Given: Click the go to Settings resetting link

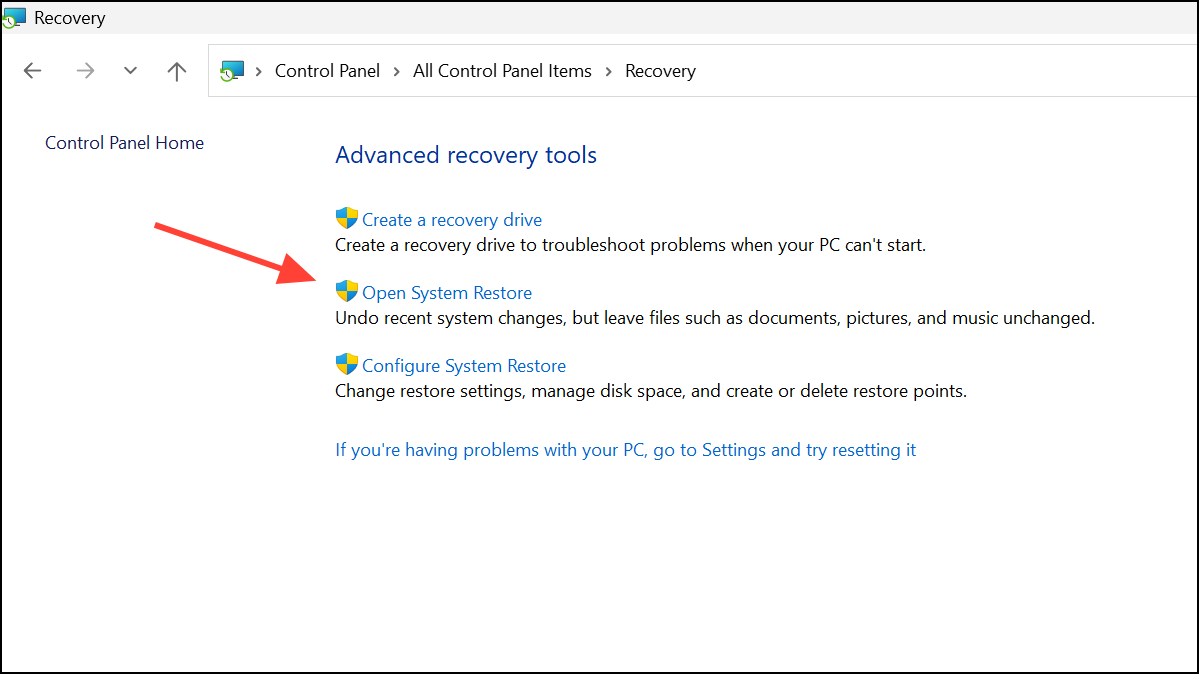Looking at the screenshot, I should click(625, 449).
